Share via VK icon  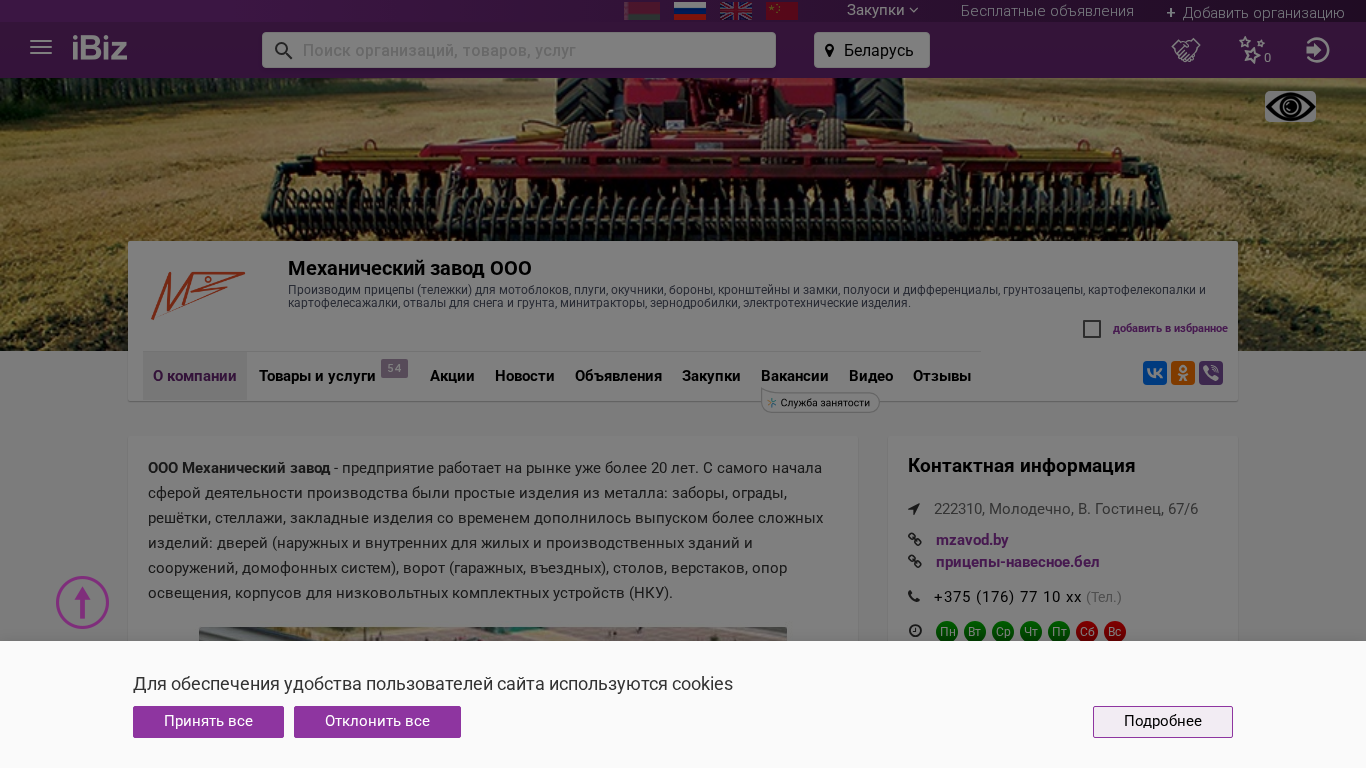pos(1155,373)
